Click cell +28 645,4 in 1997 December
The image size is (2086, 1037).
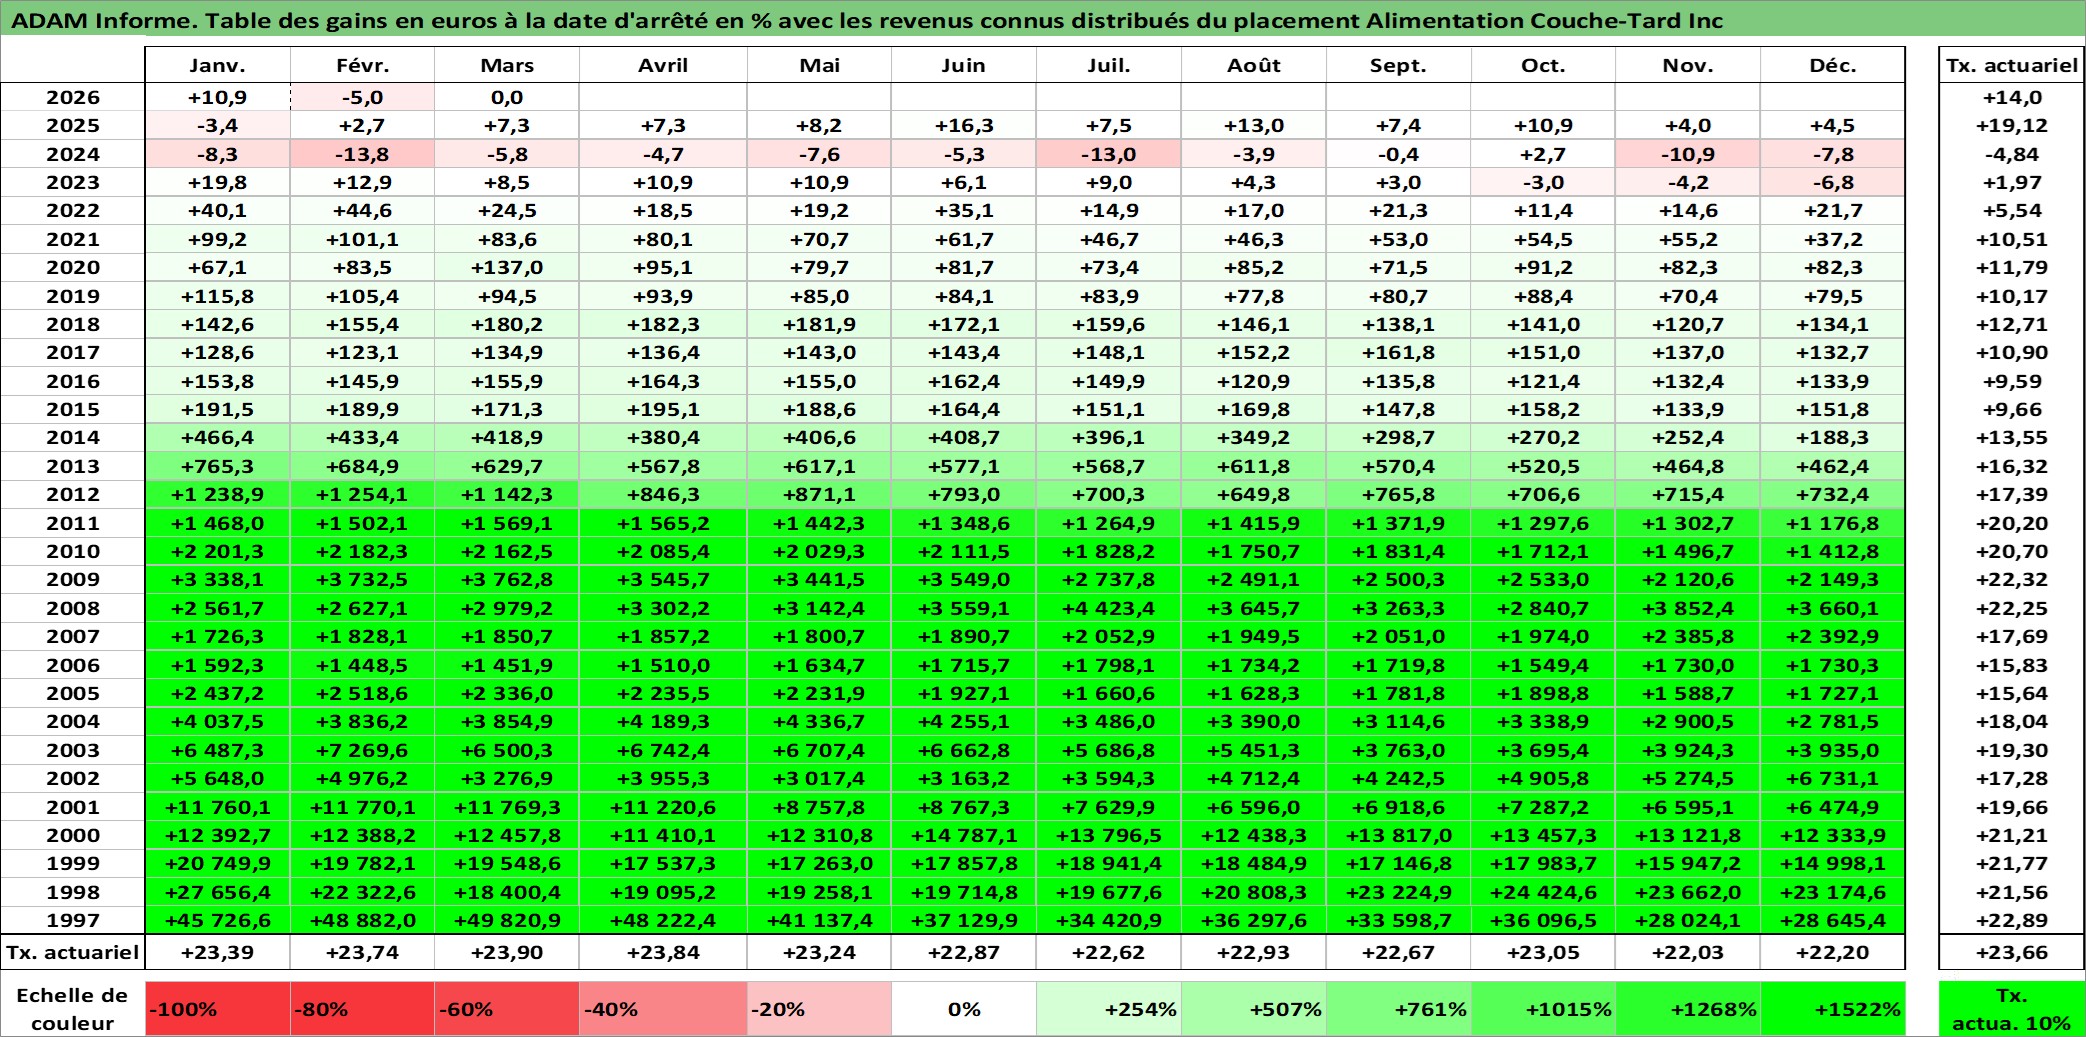pos(1833,920)
